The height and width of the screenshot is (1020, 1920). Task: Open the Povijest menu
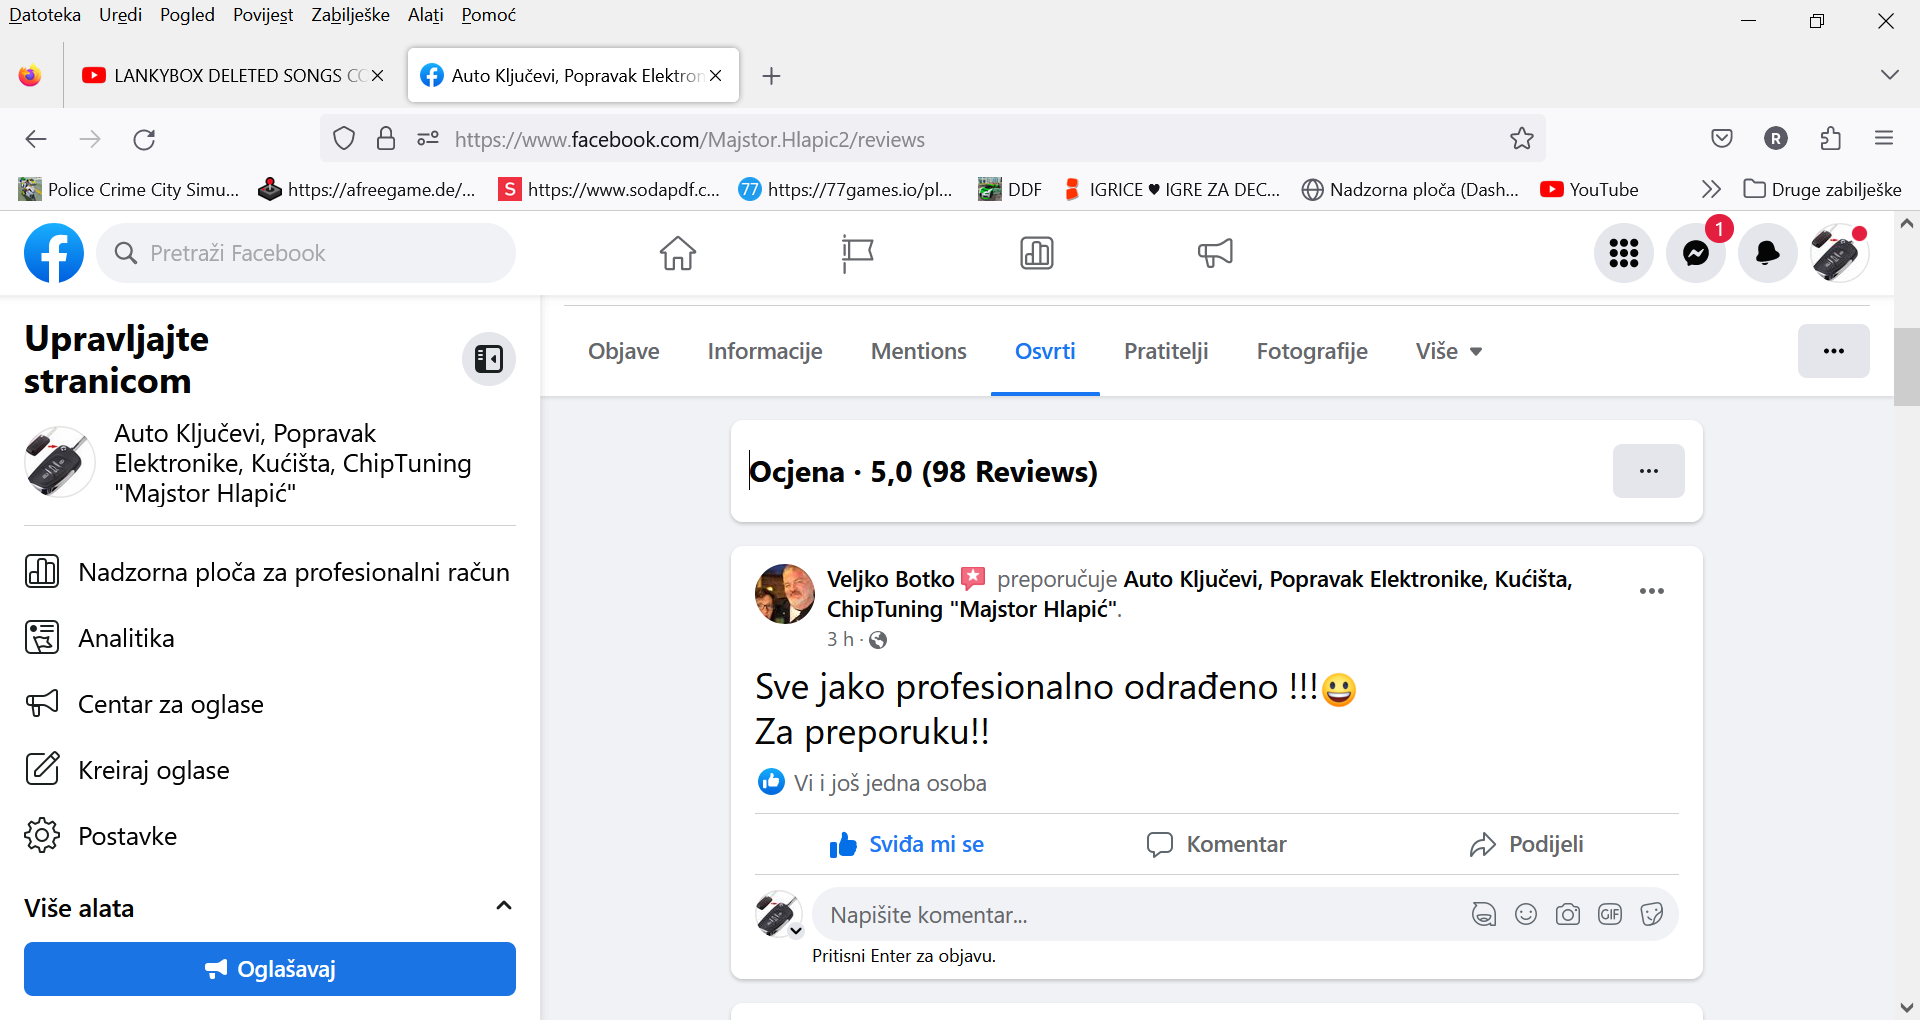point(263,15)
